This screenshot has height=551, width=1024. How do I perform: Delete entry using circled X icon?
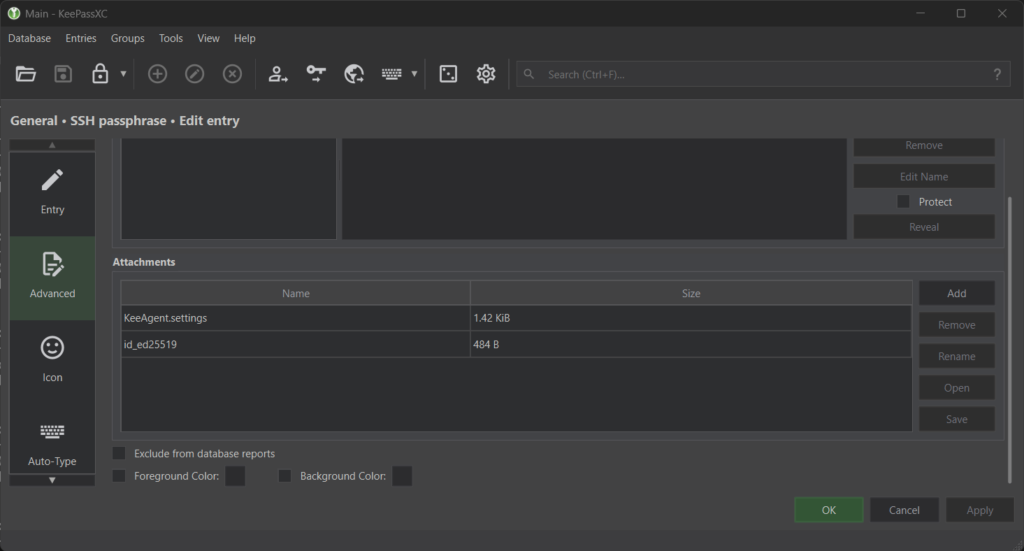pyautogui.click(x=232, y=74)
